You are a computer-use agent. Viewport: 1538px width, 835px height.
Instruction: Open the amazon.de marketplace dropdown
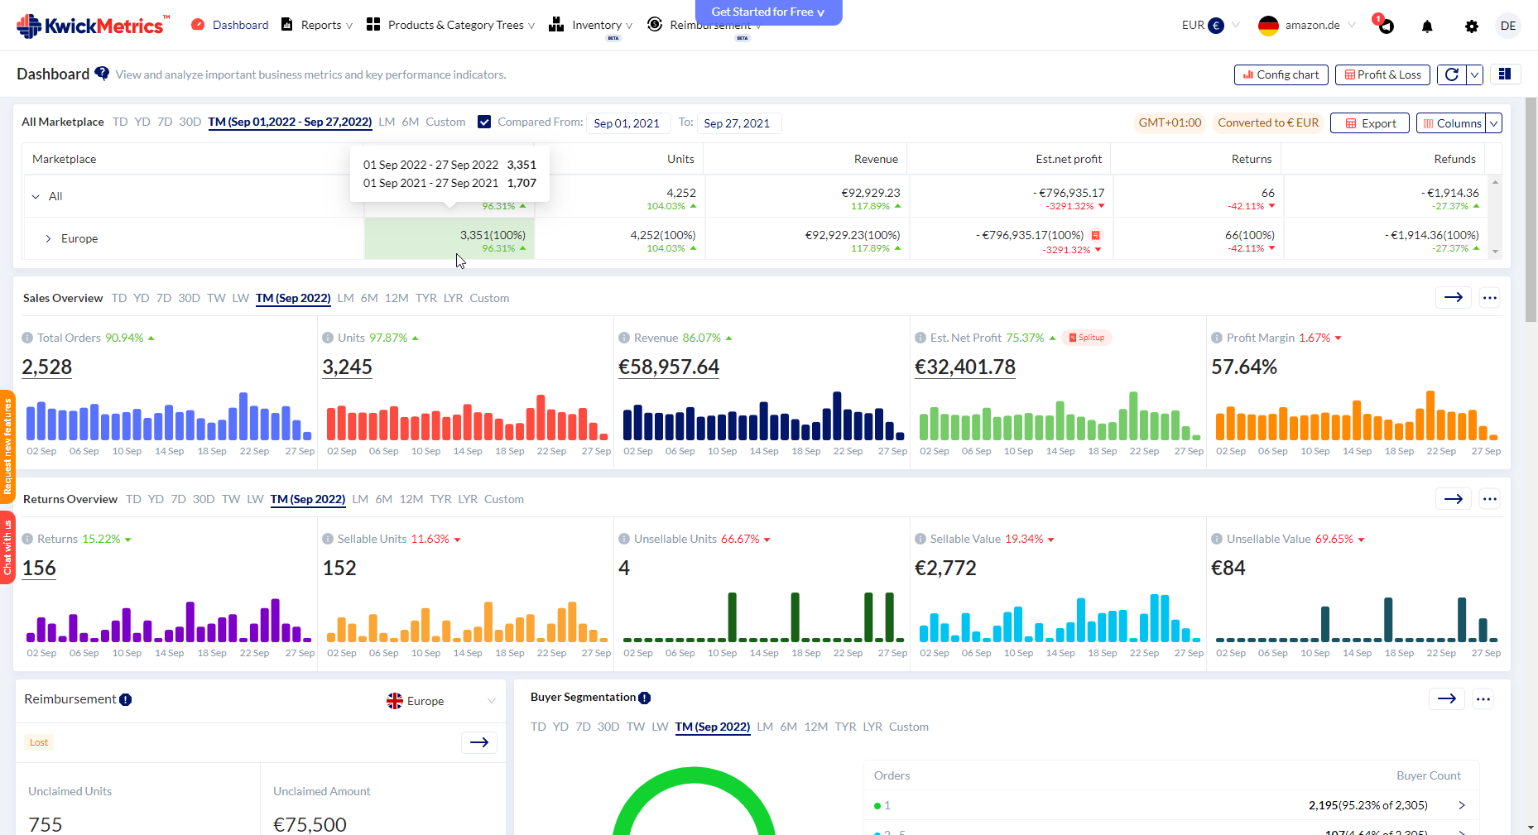pyautogui.click(x=1307, y=25)
